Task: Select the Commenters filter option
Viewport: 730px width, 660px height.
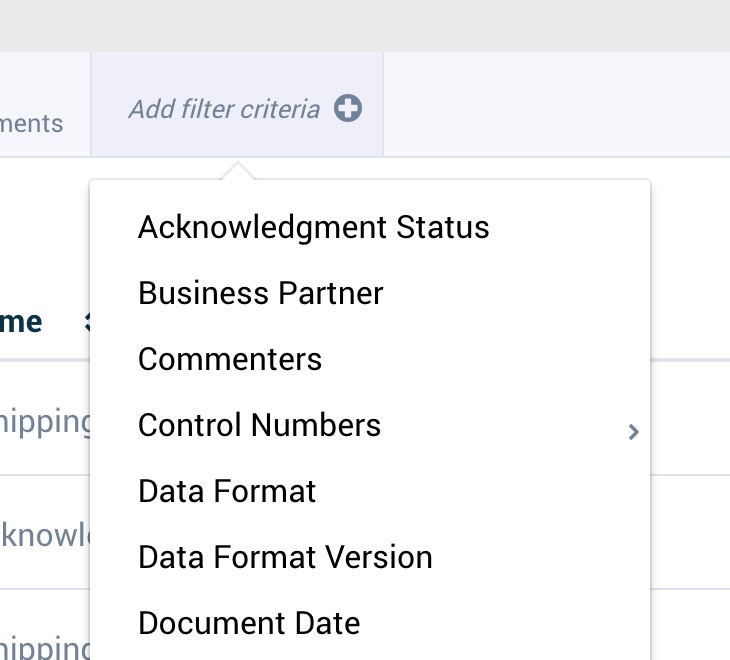Action: pyautogui.click(x=370, y=359)
